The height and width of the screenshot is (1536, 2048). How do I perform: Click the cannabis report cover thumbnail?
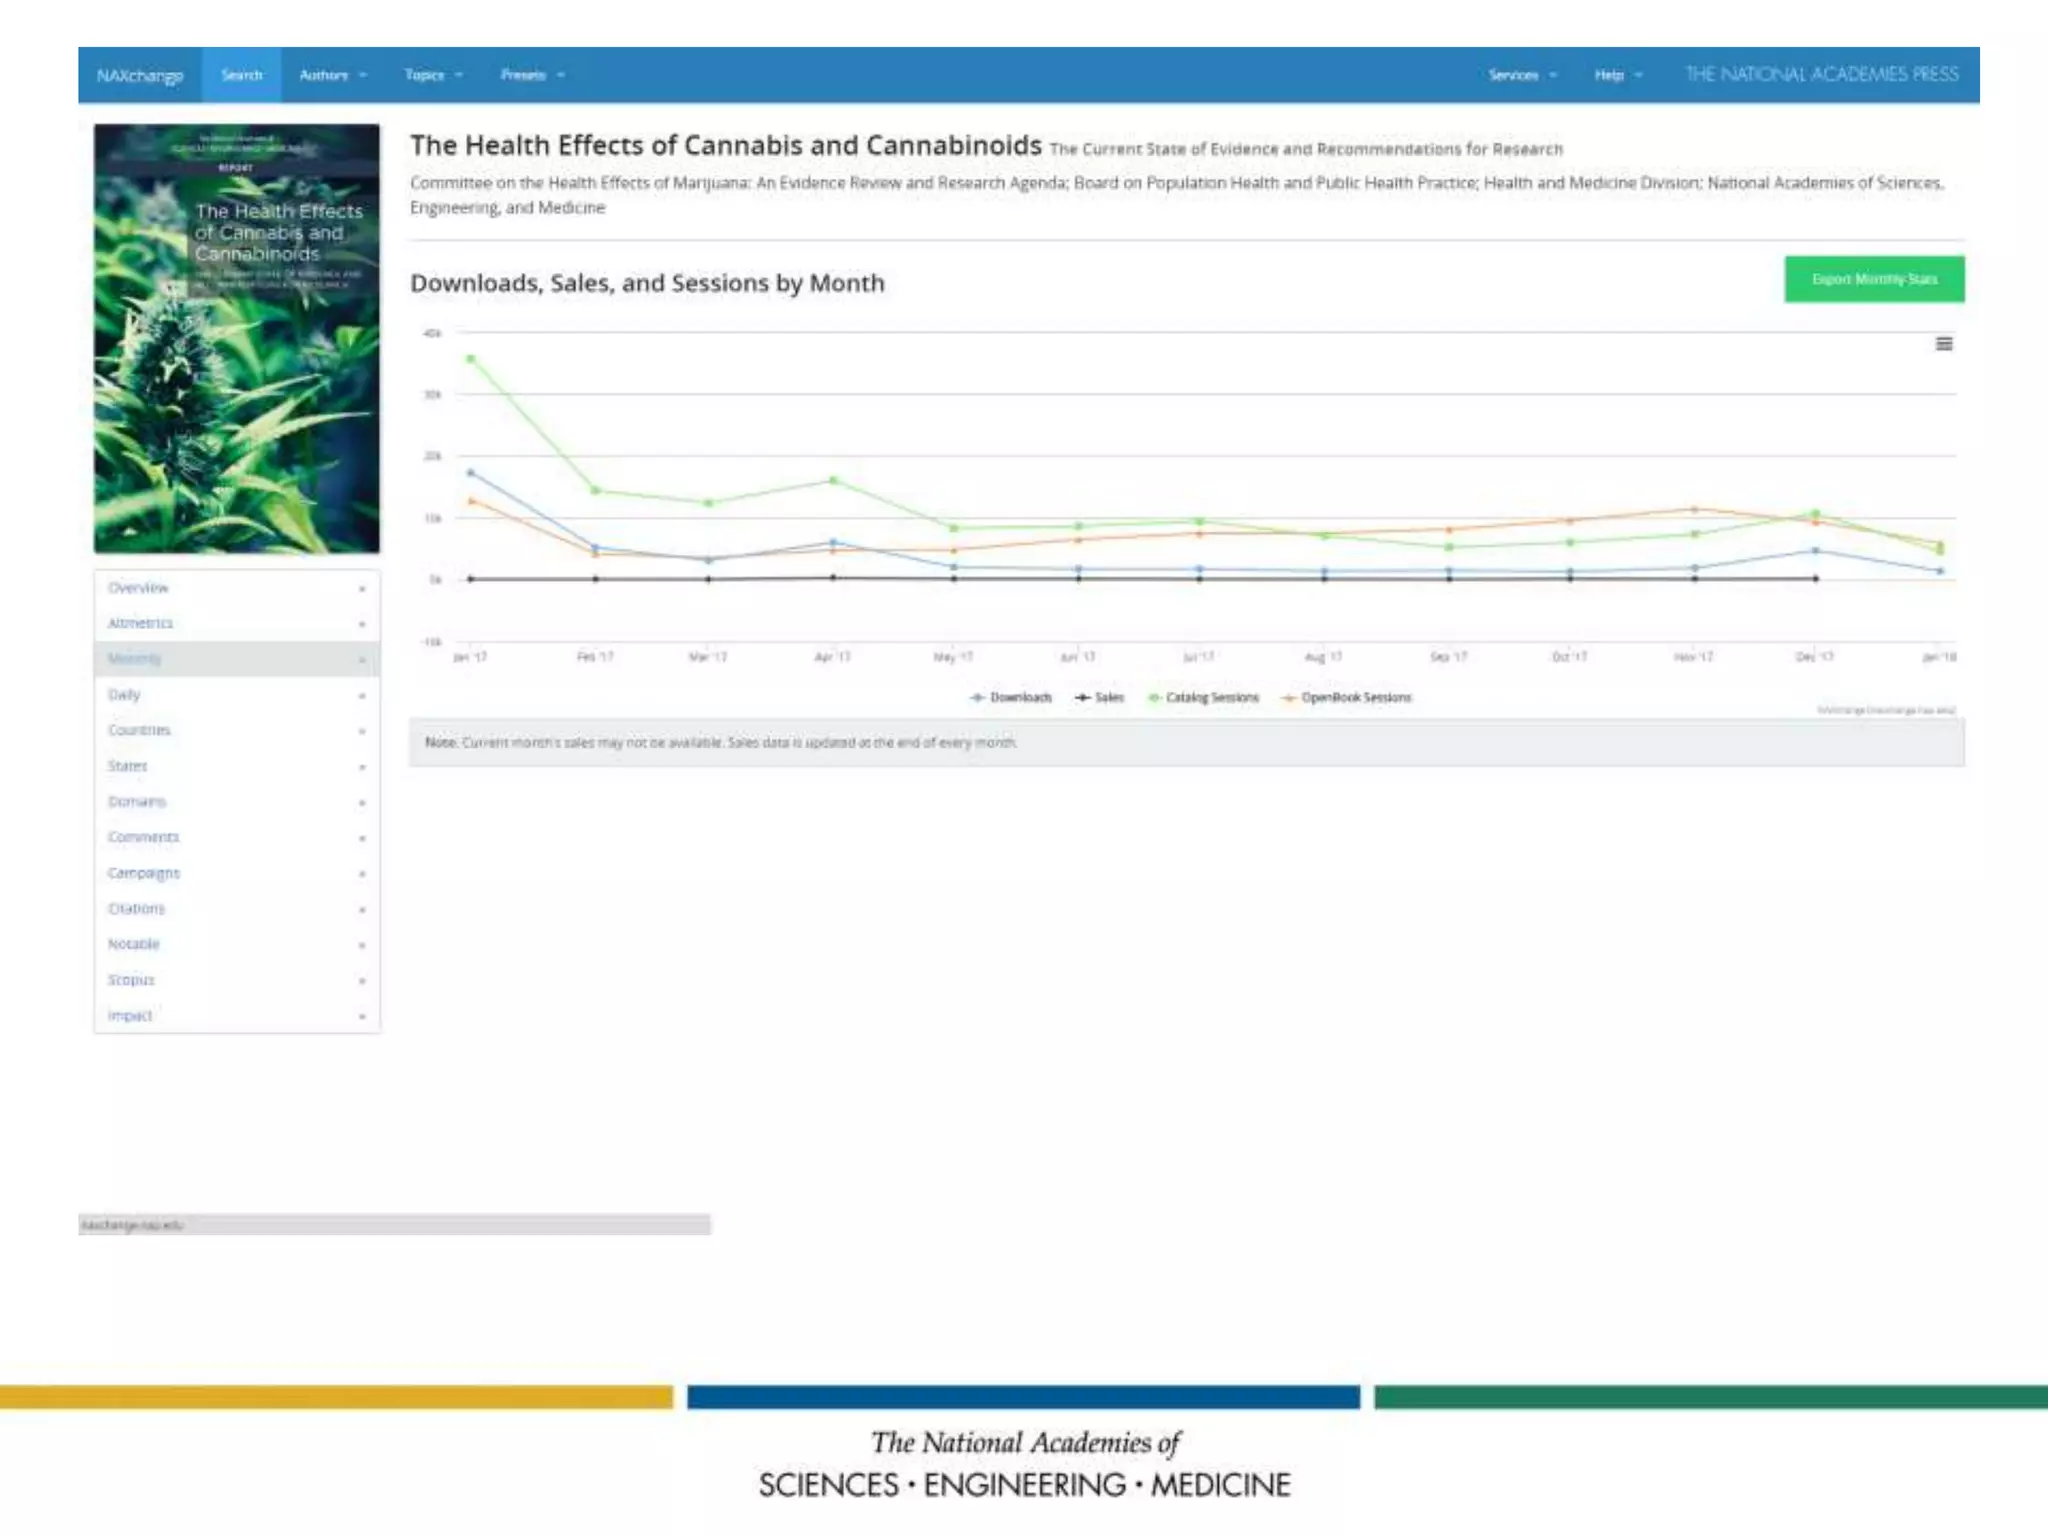coord(237,338)
